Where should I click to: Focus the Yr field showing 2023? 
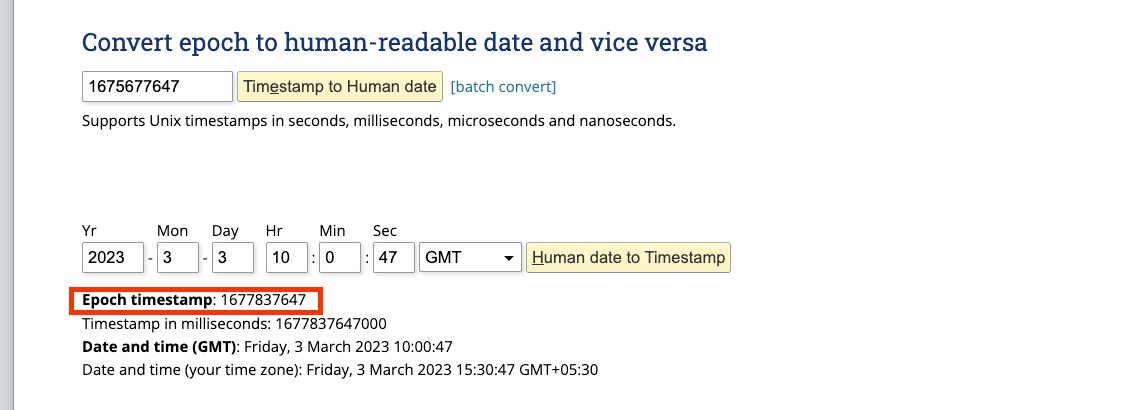tap(113, 257)
